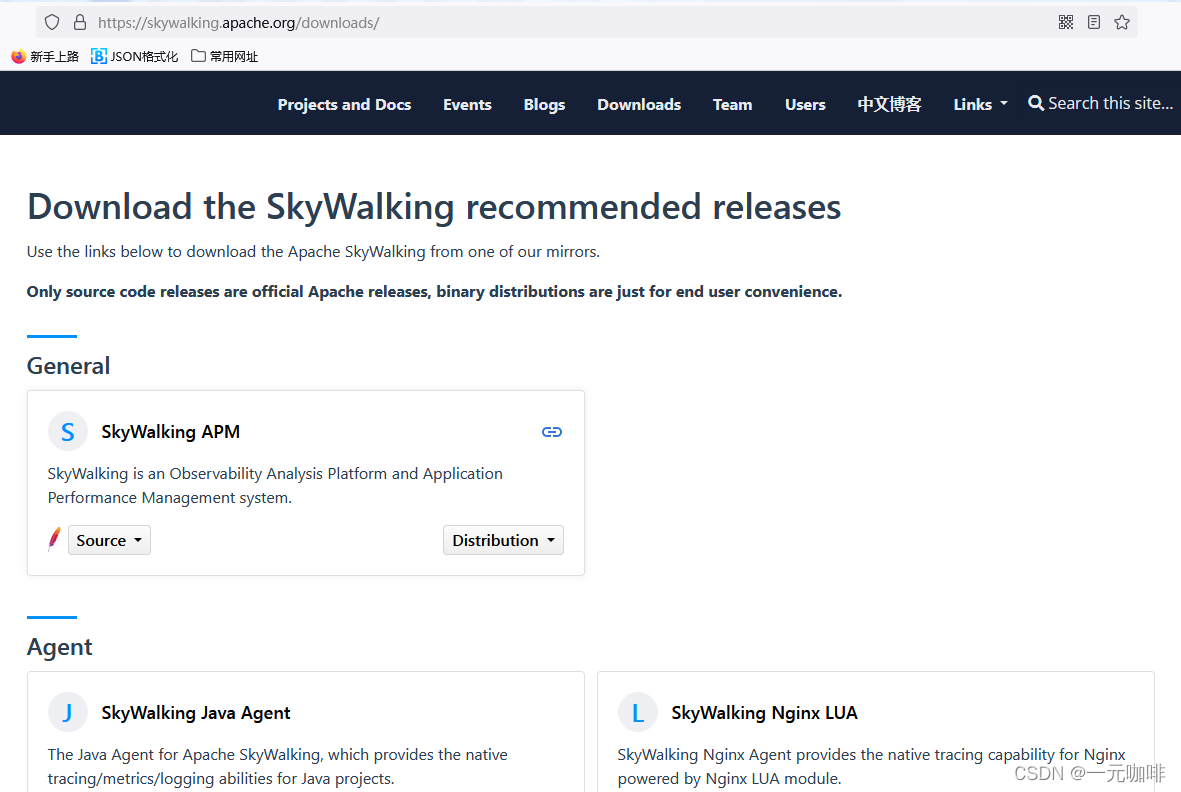Open the permalink icon beside SkyWalking APM
The width and height of the screenshot is (1181, 792).
click(x=552, y=431)
